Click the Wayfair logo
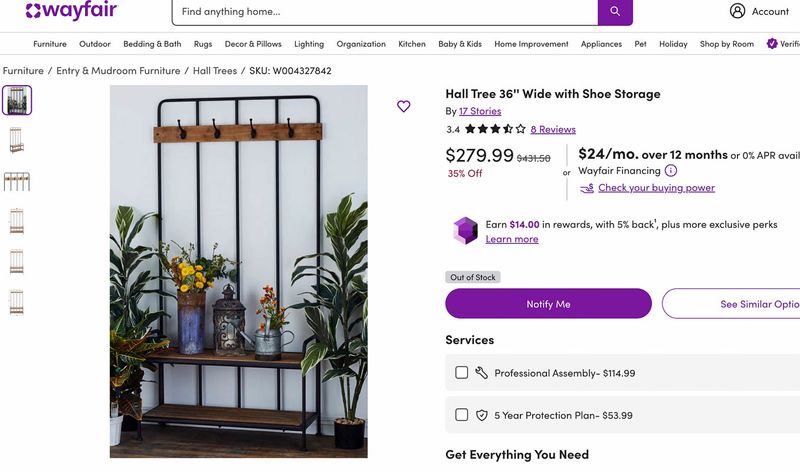The image size is (800, 472). pyautogui.click(x=71, y=10)
